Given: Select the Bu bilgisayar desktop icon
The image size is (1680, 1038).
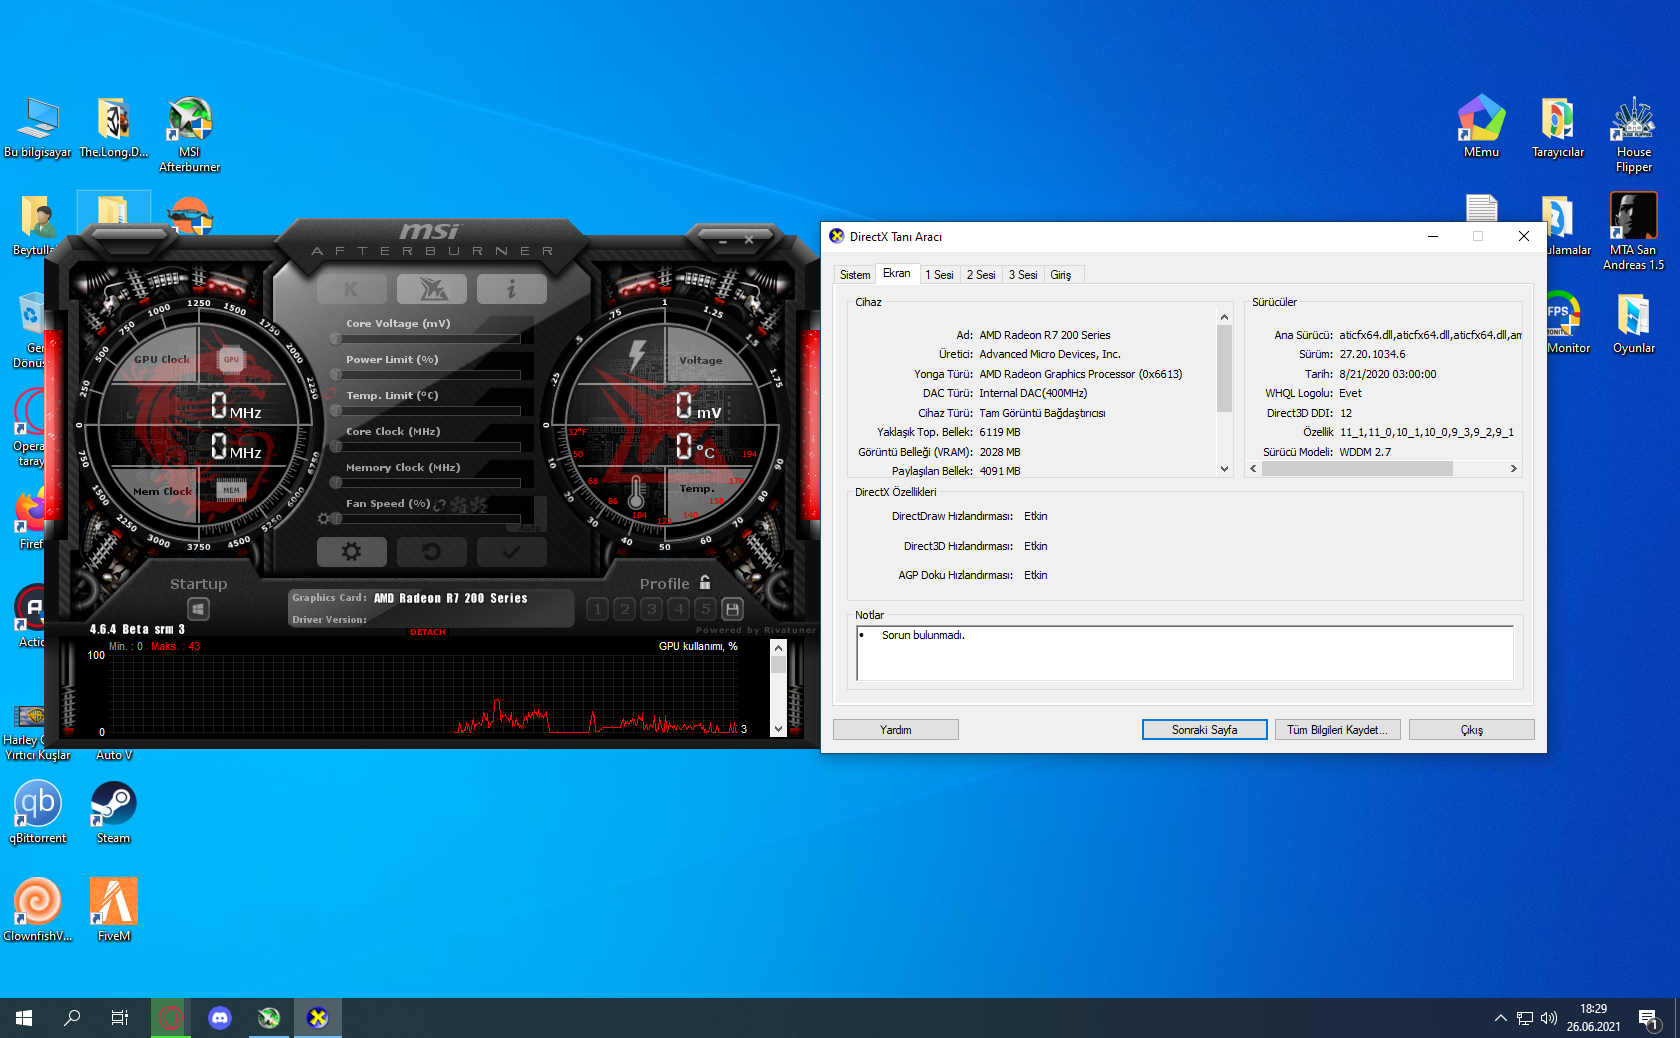Looking at the screenshot, I should tap(38, 128).
